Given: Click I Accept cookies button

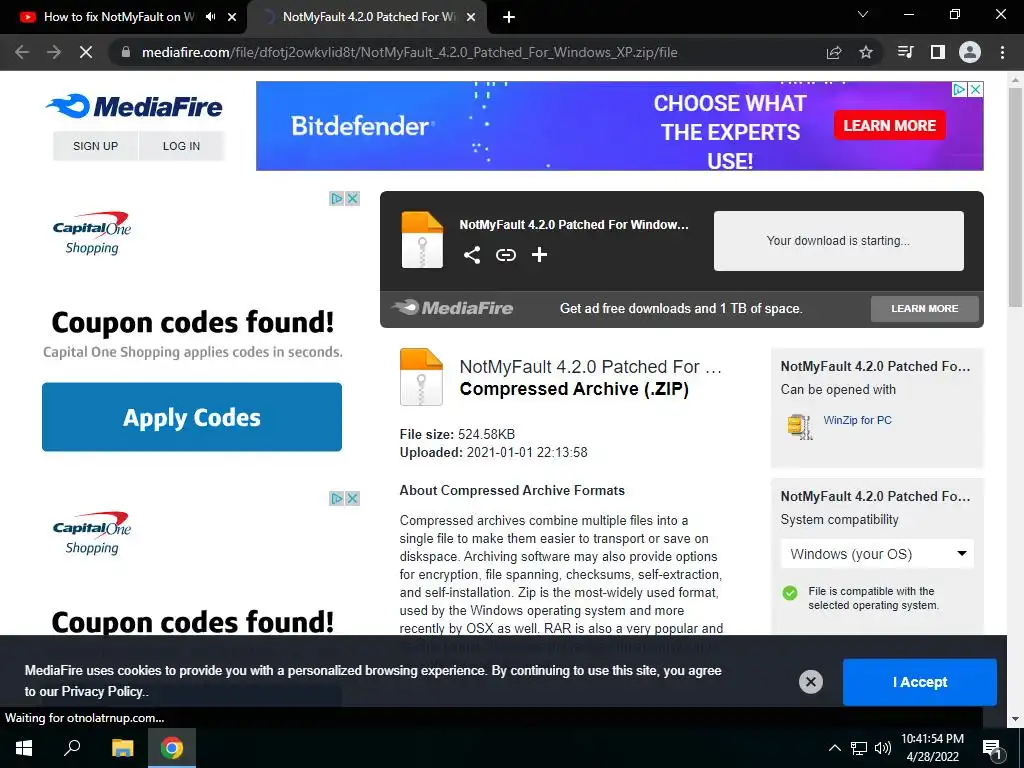Looking at the screenshot, I should coord(920,682).
